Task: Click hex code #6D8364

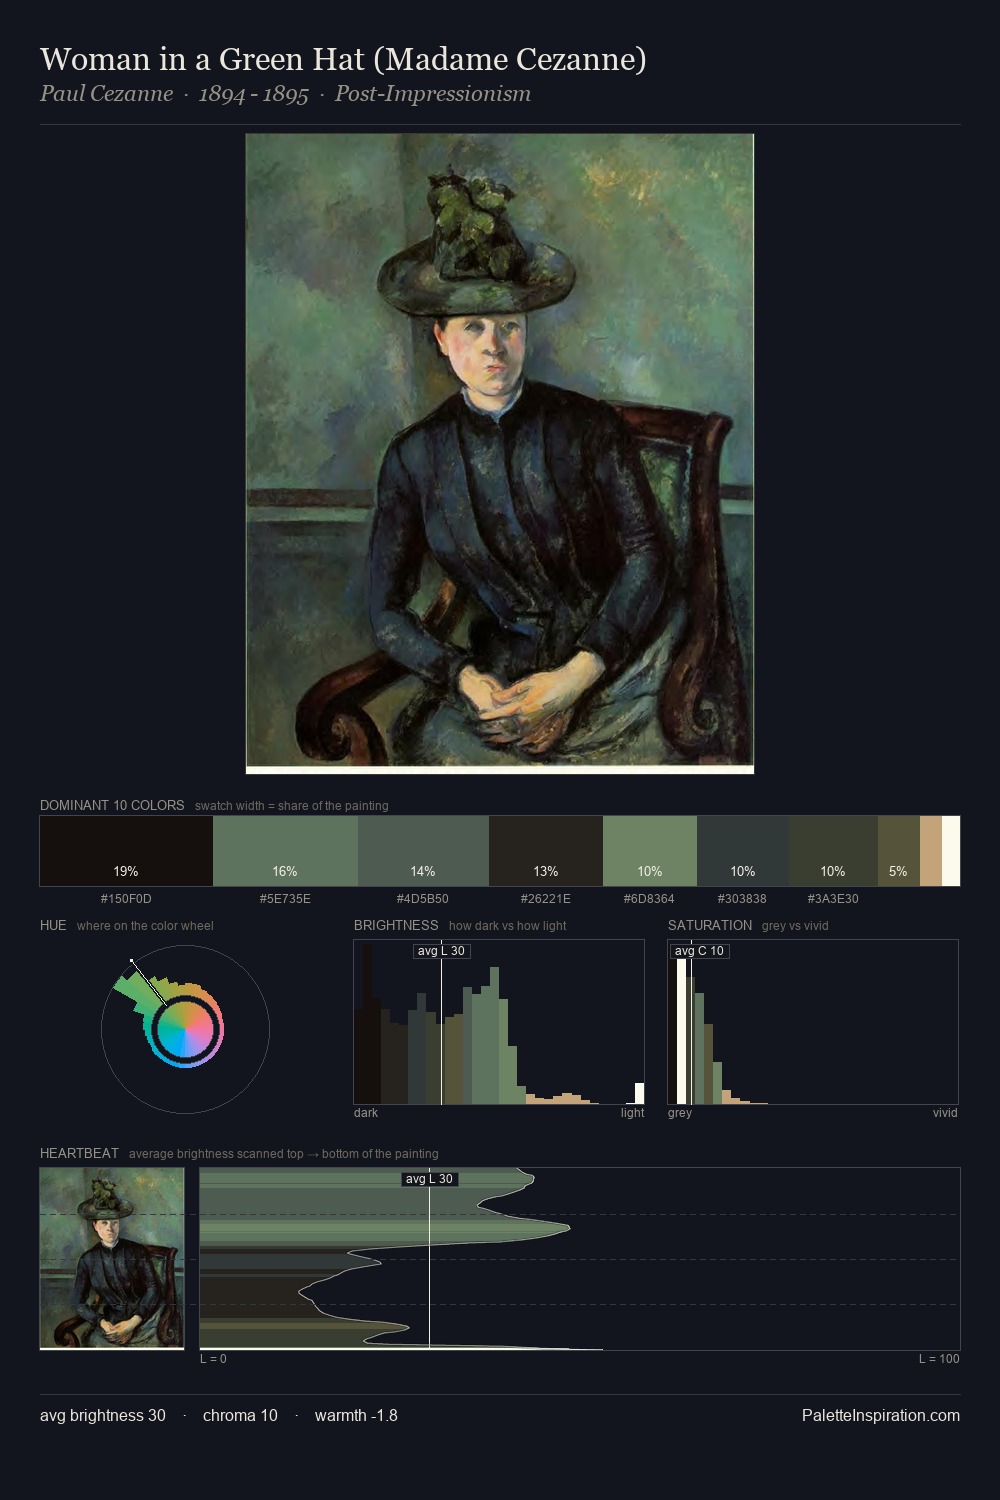Action: click(649, 899)
